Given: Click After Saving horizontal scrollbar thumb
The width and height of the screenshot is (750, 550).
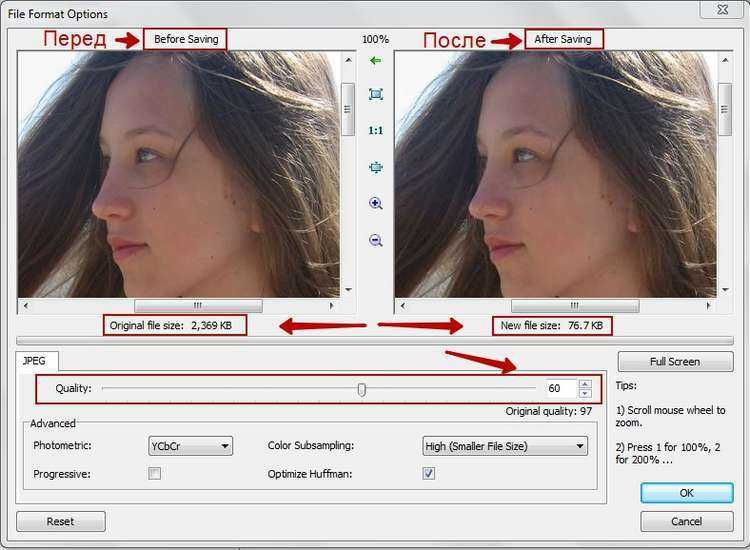Looking at the screenshot, I should (x=575, y=305).
